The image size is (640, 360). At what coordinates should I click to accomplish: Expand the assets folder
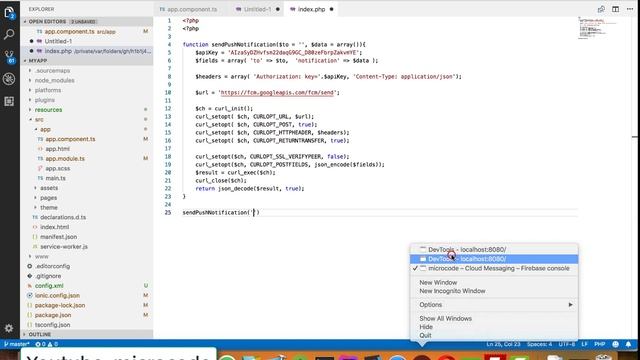click(x=49, y=188)
